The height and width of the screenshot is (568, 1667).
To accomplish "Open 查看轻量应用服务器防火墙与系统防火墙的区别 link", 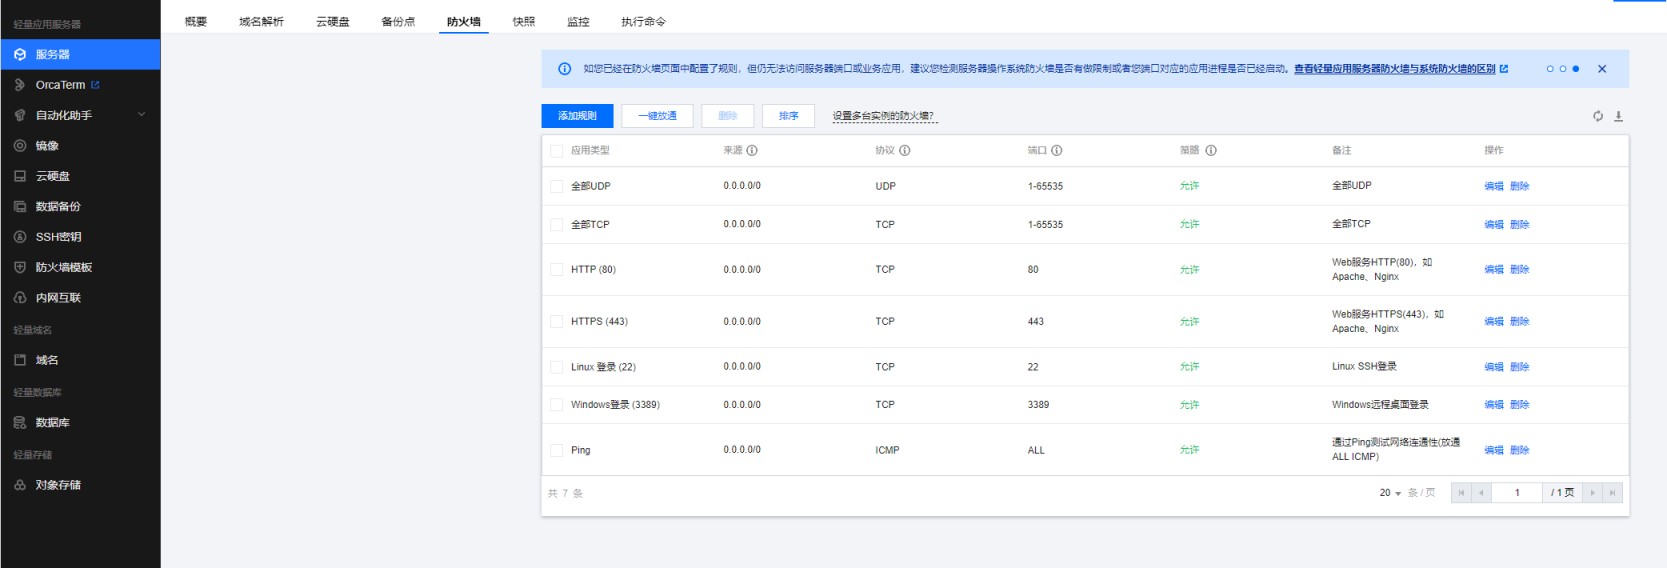I will pyautogui.click(x=1394, y=69).
